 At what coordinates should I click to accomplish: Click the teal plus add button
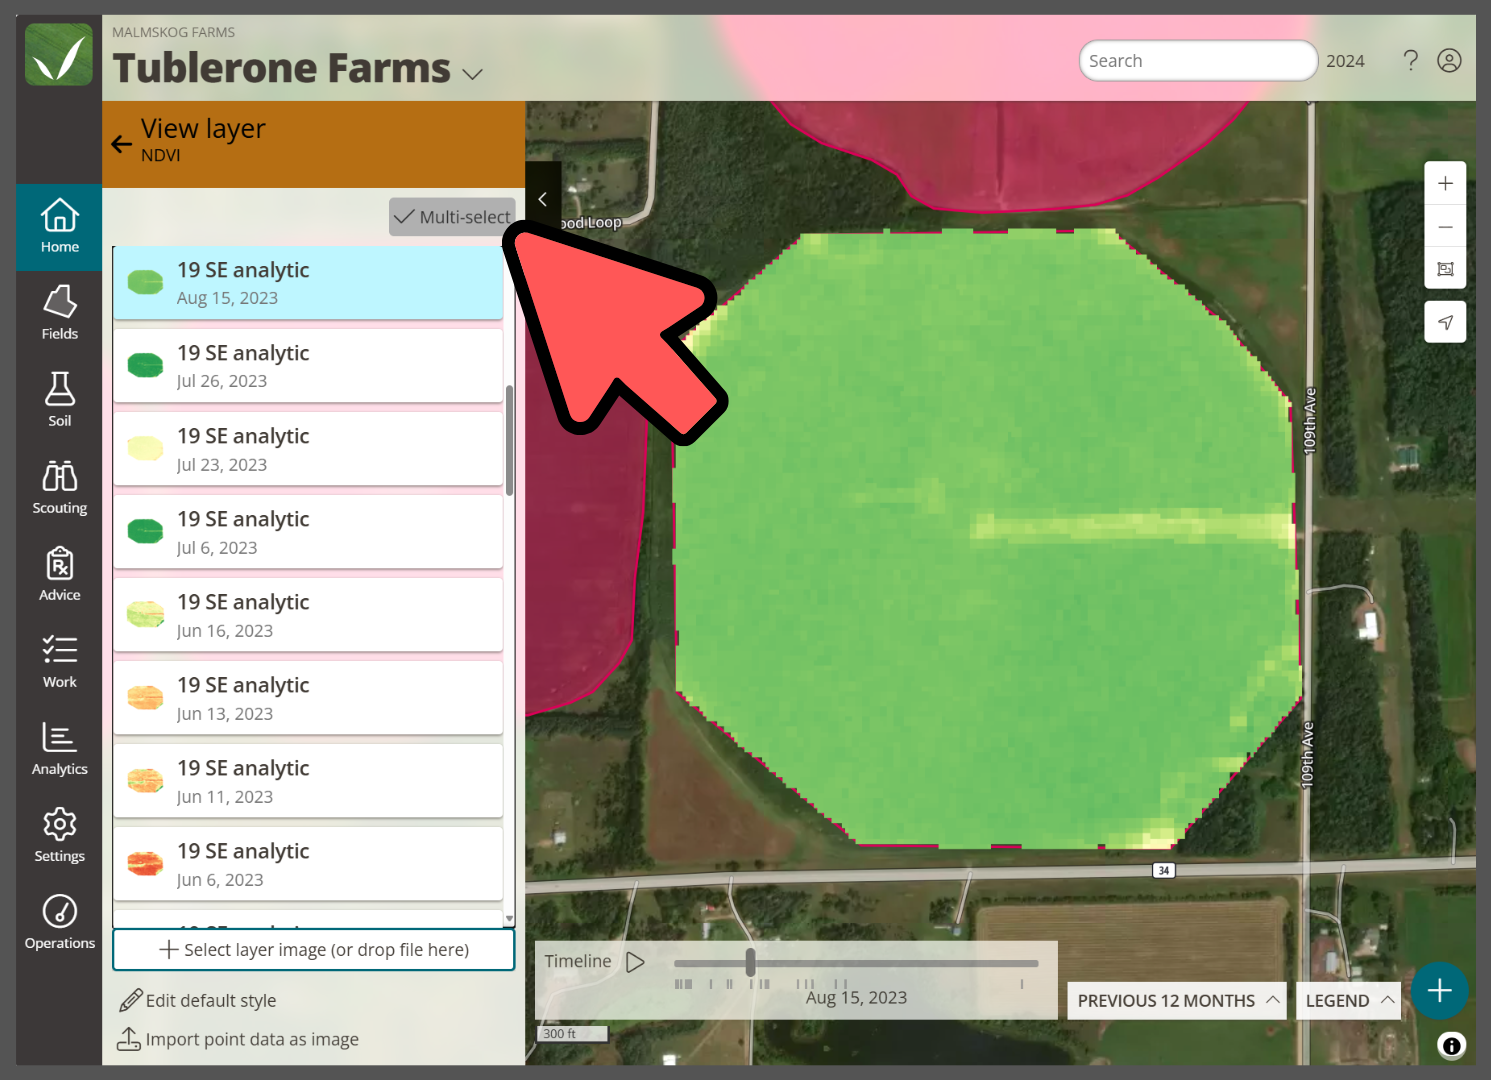click(1439, 991)
